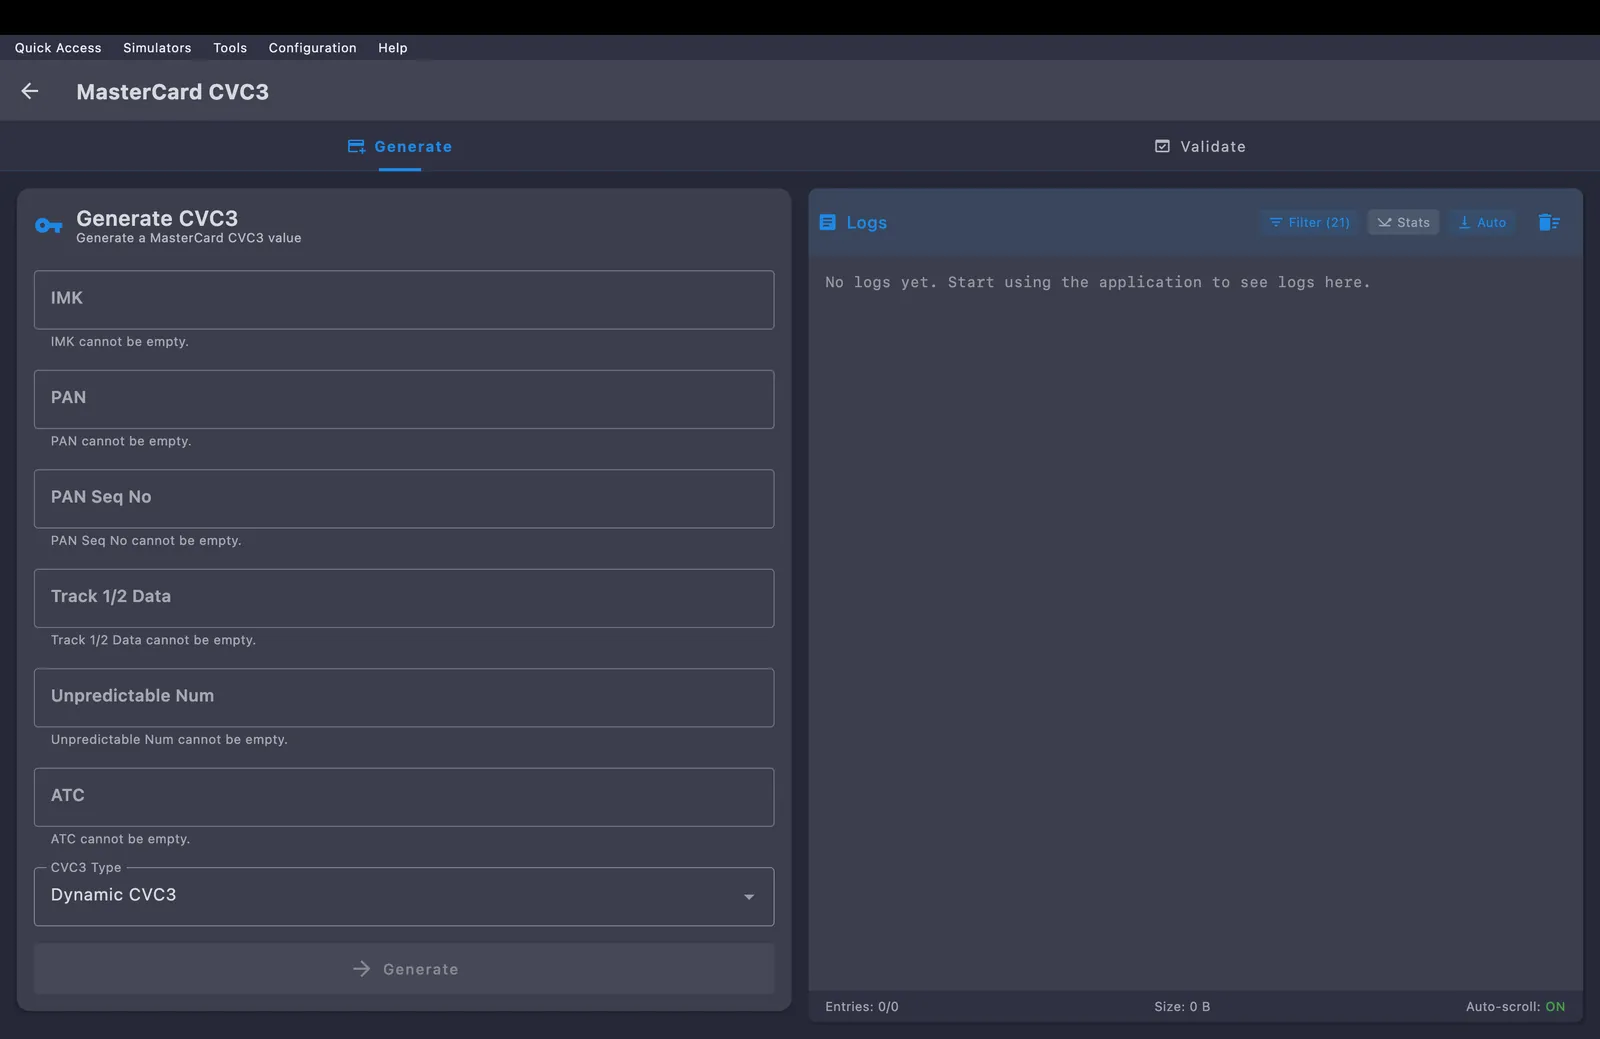The width and height of the screenshot is (1600, 1039).
Task: Click the 'MasterCard CVC3' page title
Action: coord(172,92)
